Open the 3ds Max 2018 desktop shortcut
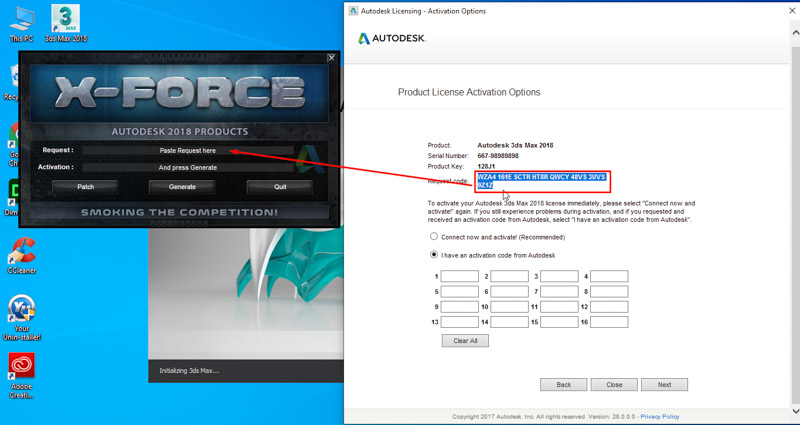The image size is (800, 425). click(66, 23)
